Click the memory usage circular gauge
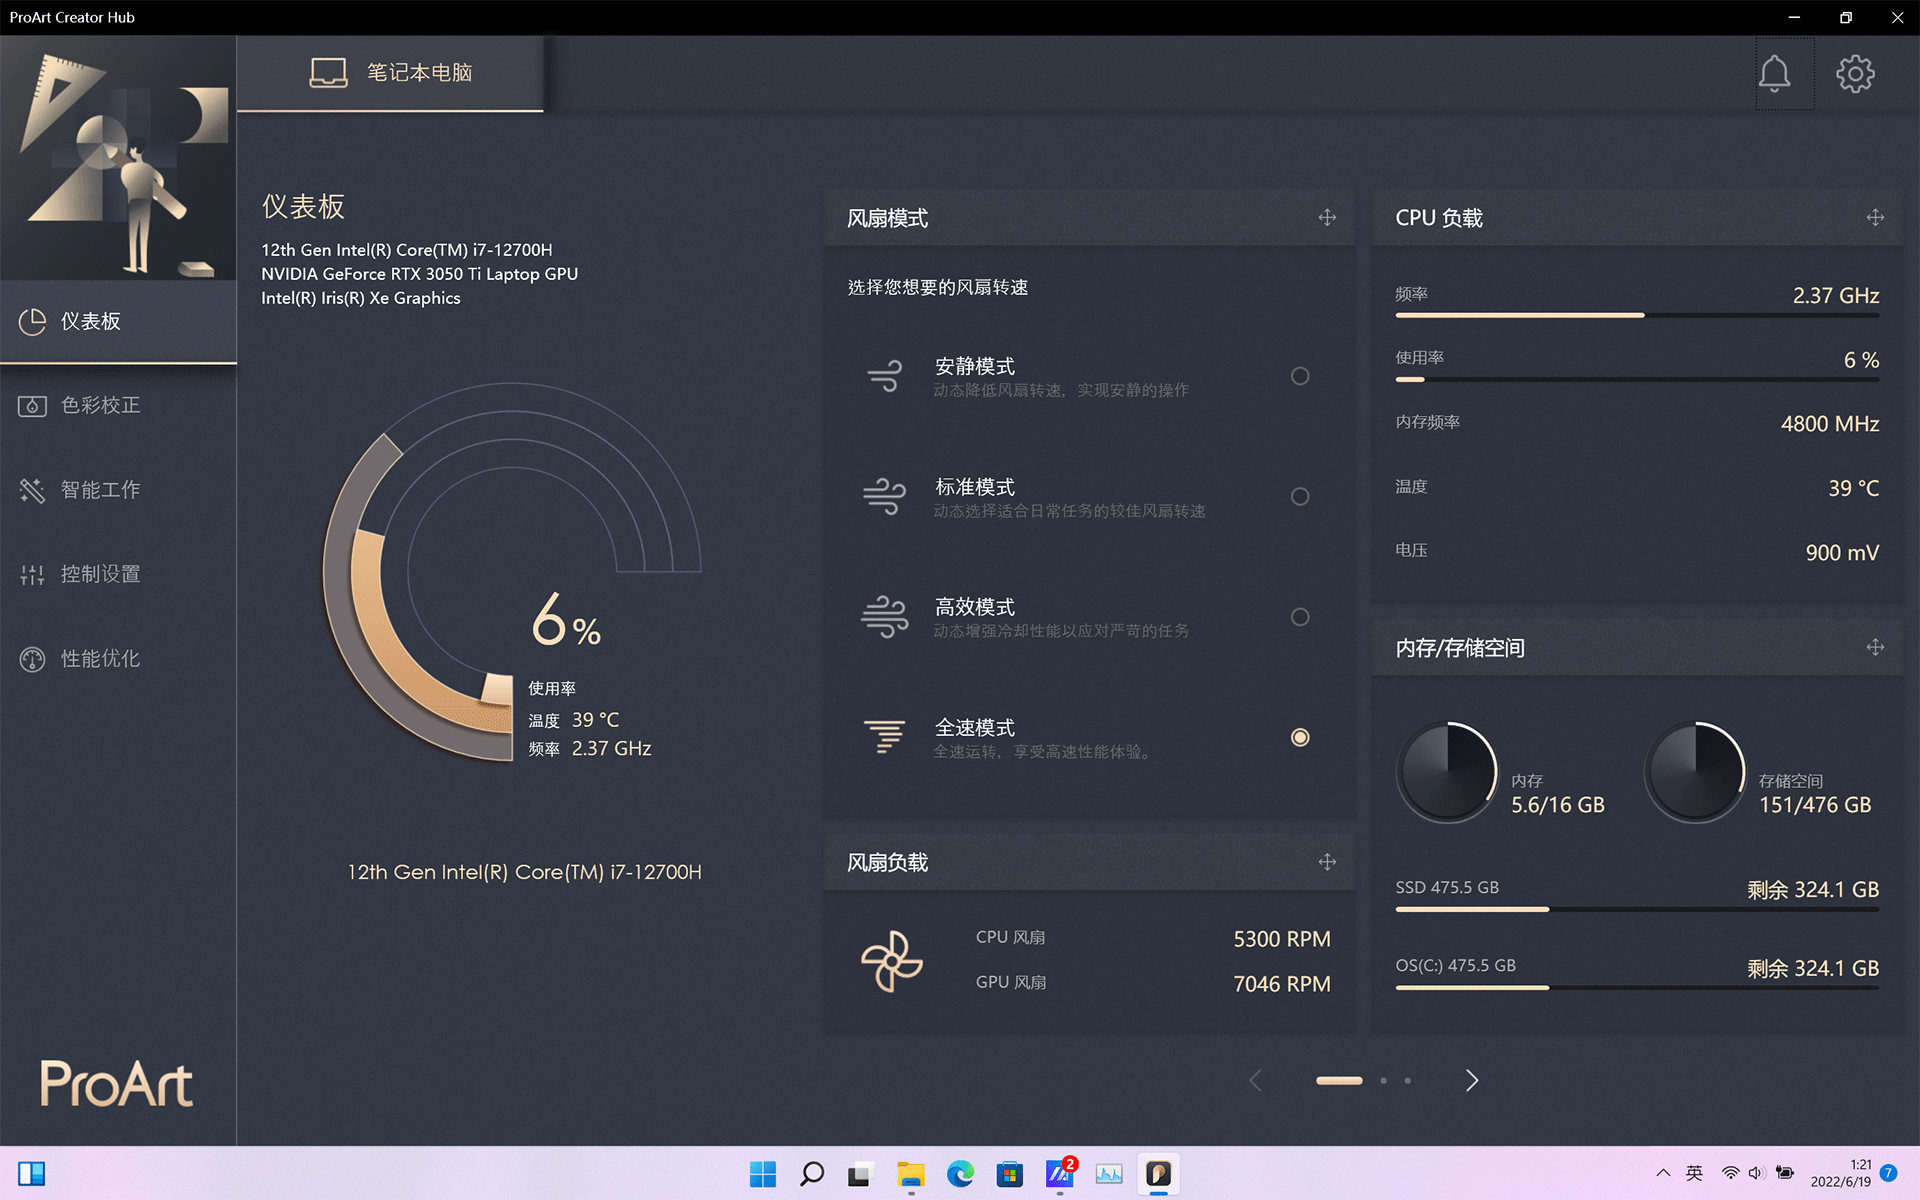The width and height of the screenshot is (1920, 1200). (1447, 772)
